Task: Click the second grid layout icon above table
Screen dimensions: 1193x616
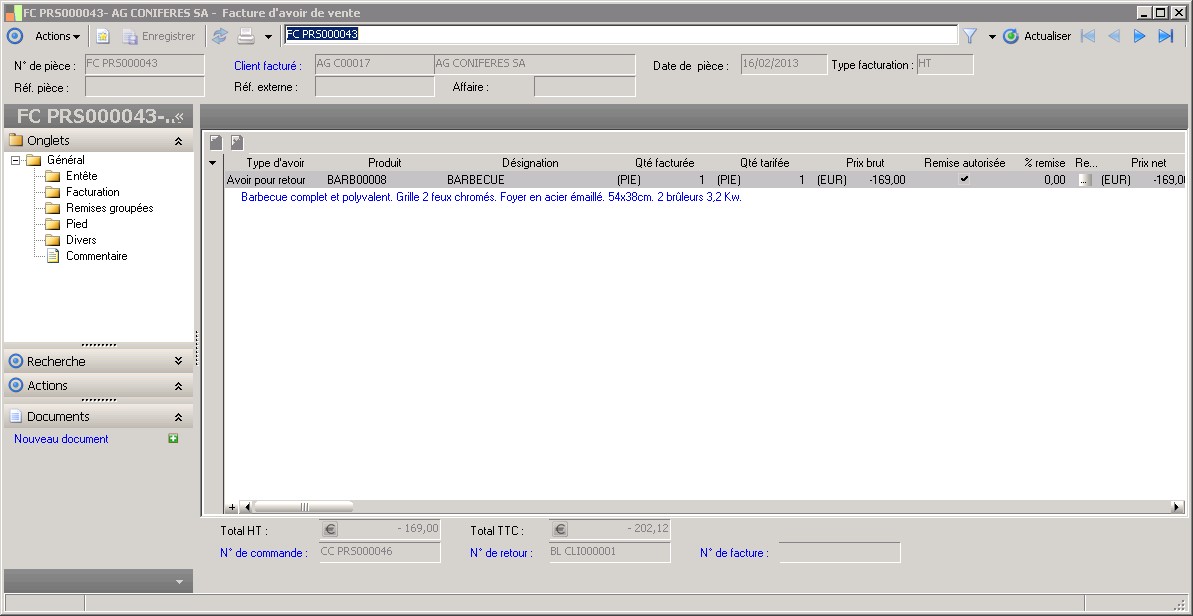Action: point(237,142)
